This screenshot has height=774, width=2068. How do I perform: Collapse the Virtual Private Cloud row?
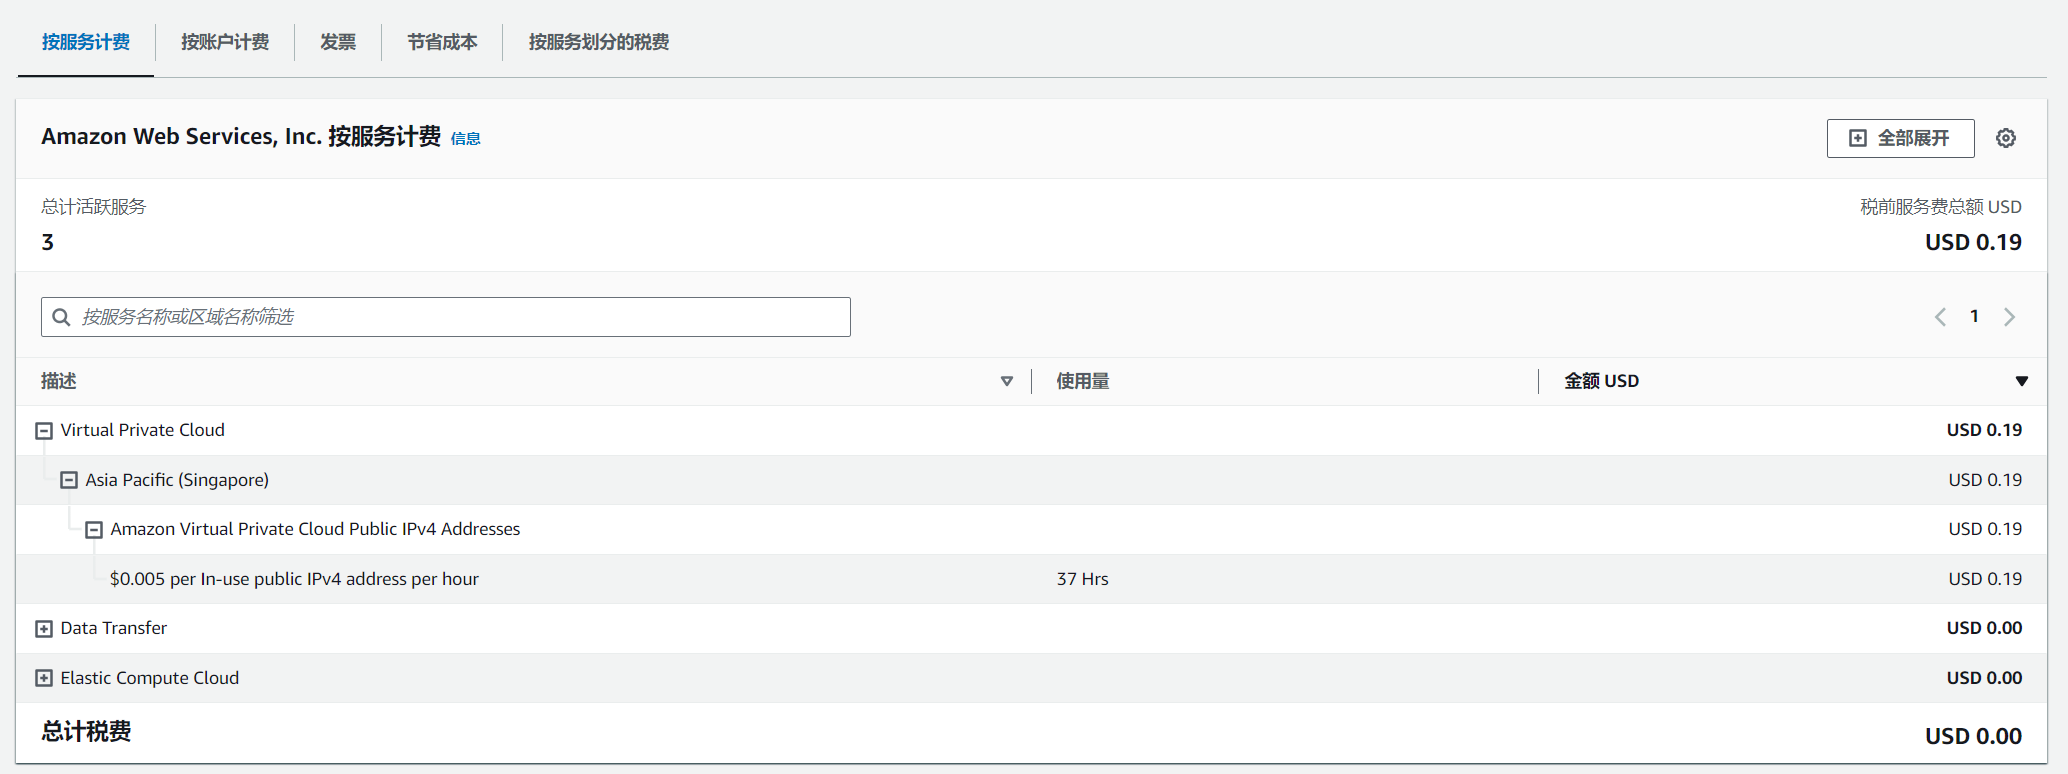tap(44, 431)
